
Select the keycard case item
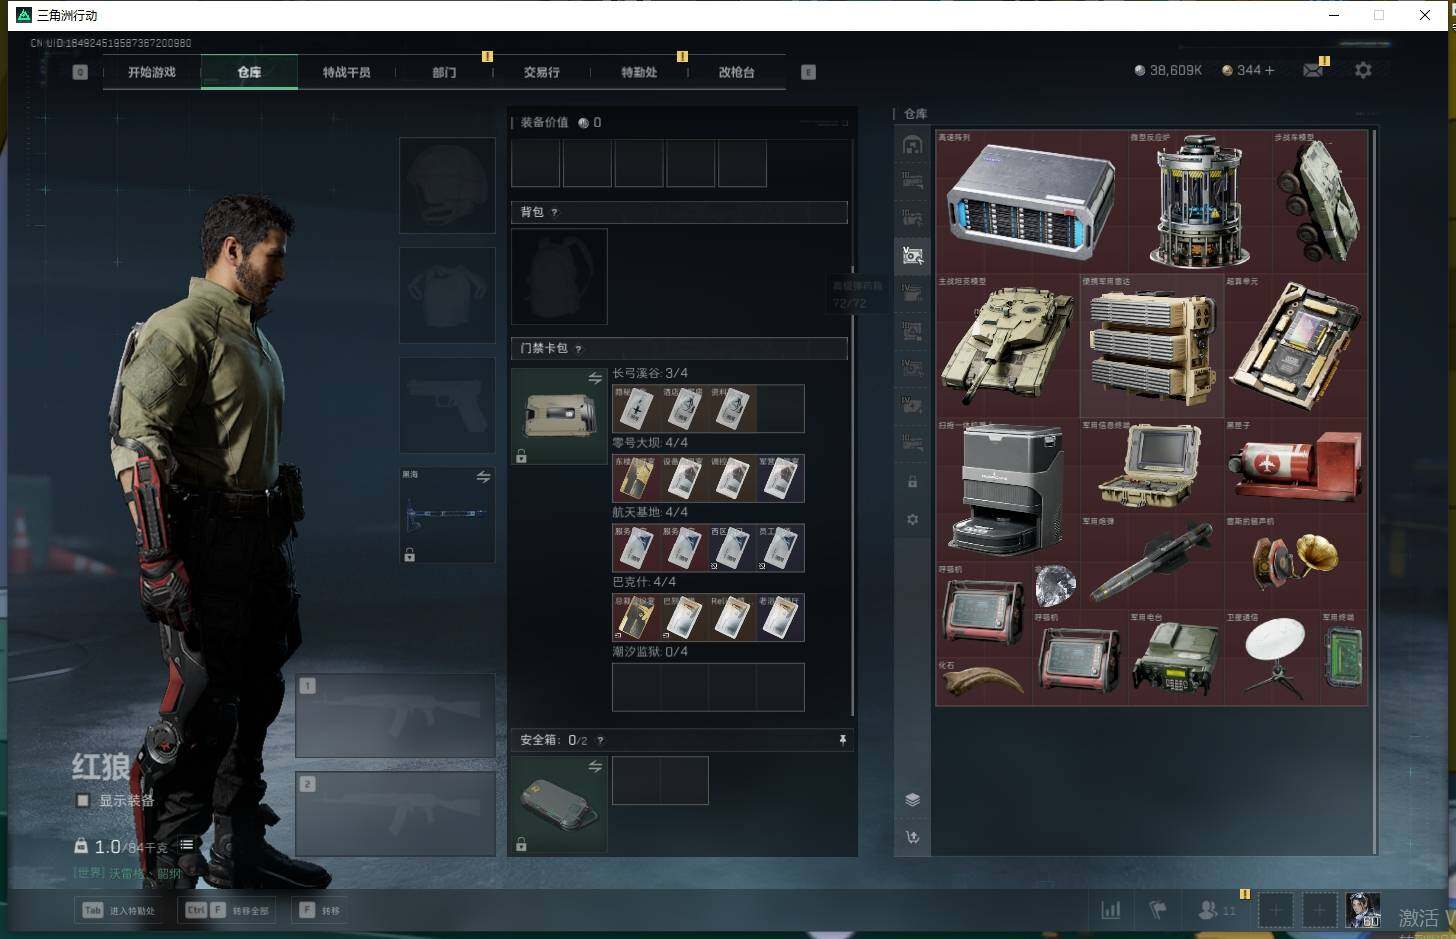559,416
